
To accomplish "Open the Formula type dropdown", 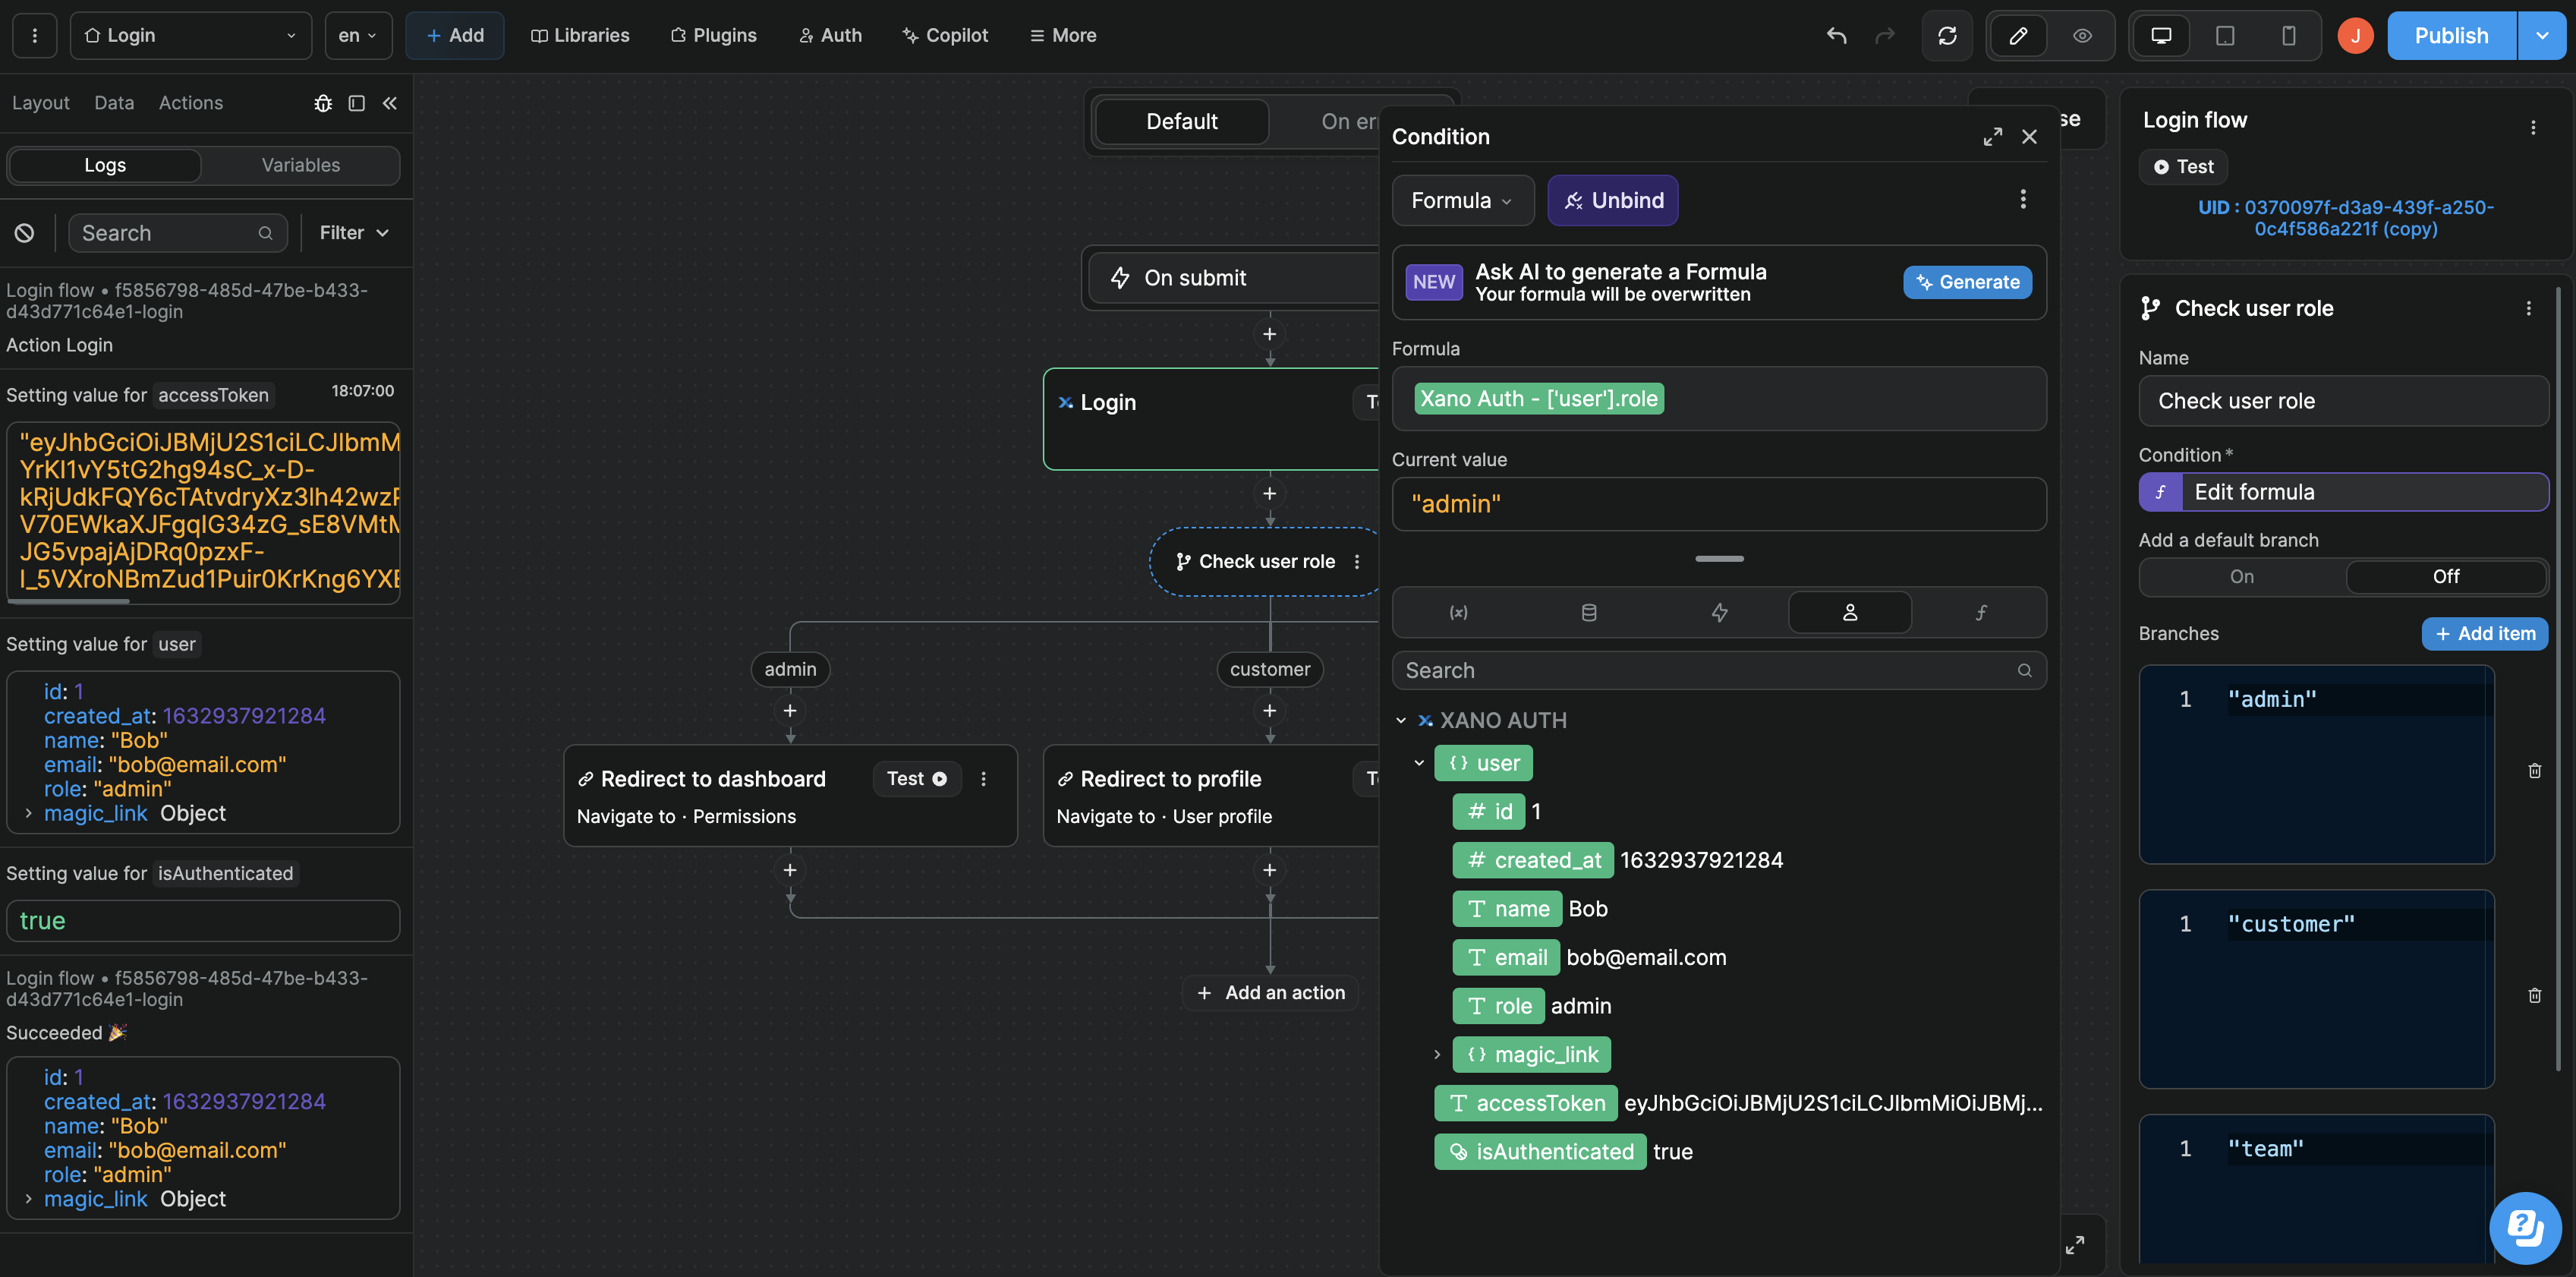I will [x=1462, y=200].
